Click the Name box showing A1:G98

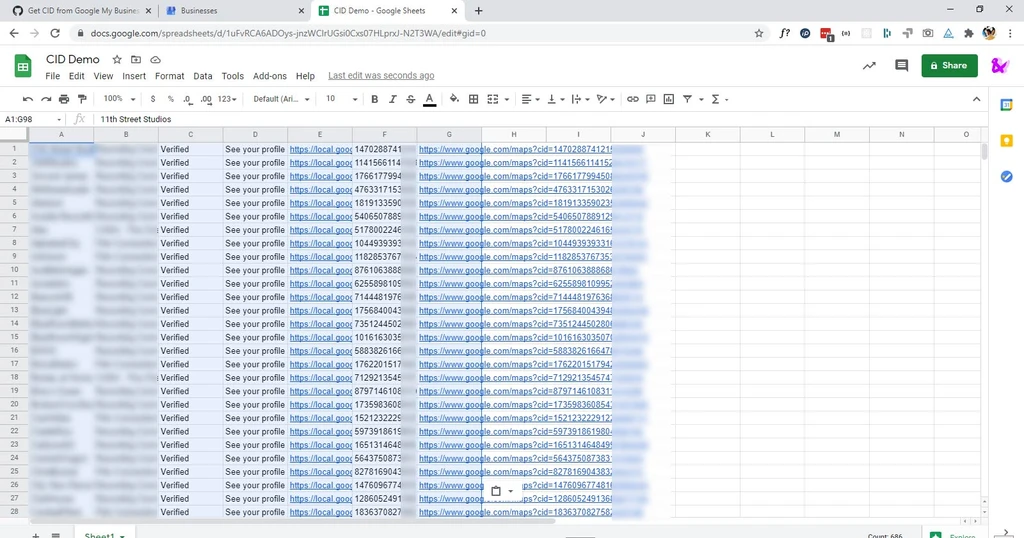pos(33,119)
